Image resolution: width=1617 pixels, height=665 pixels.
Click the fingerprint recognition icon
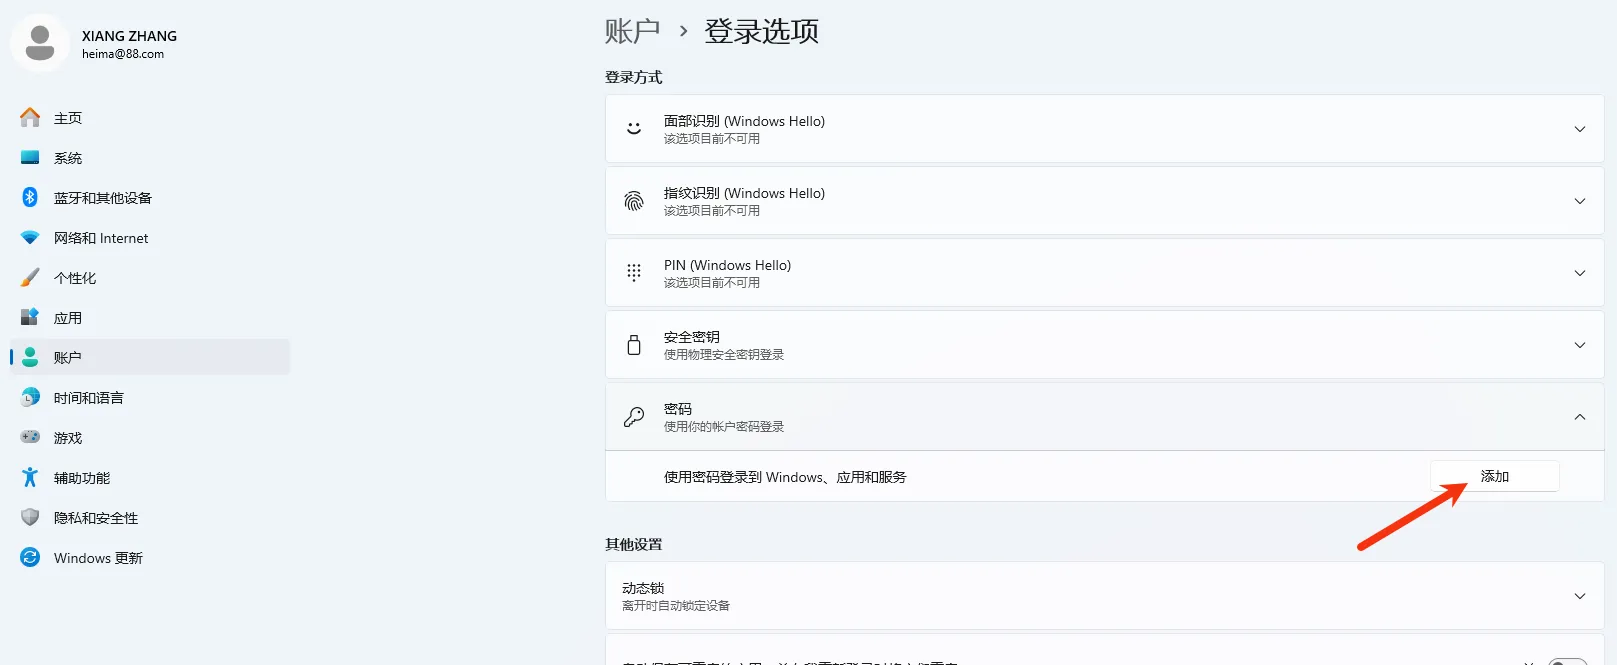coord(634,201)
